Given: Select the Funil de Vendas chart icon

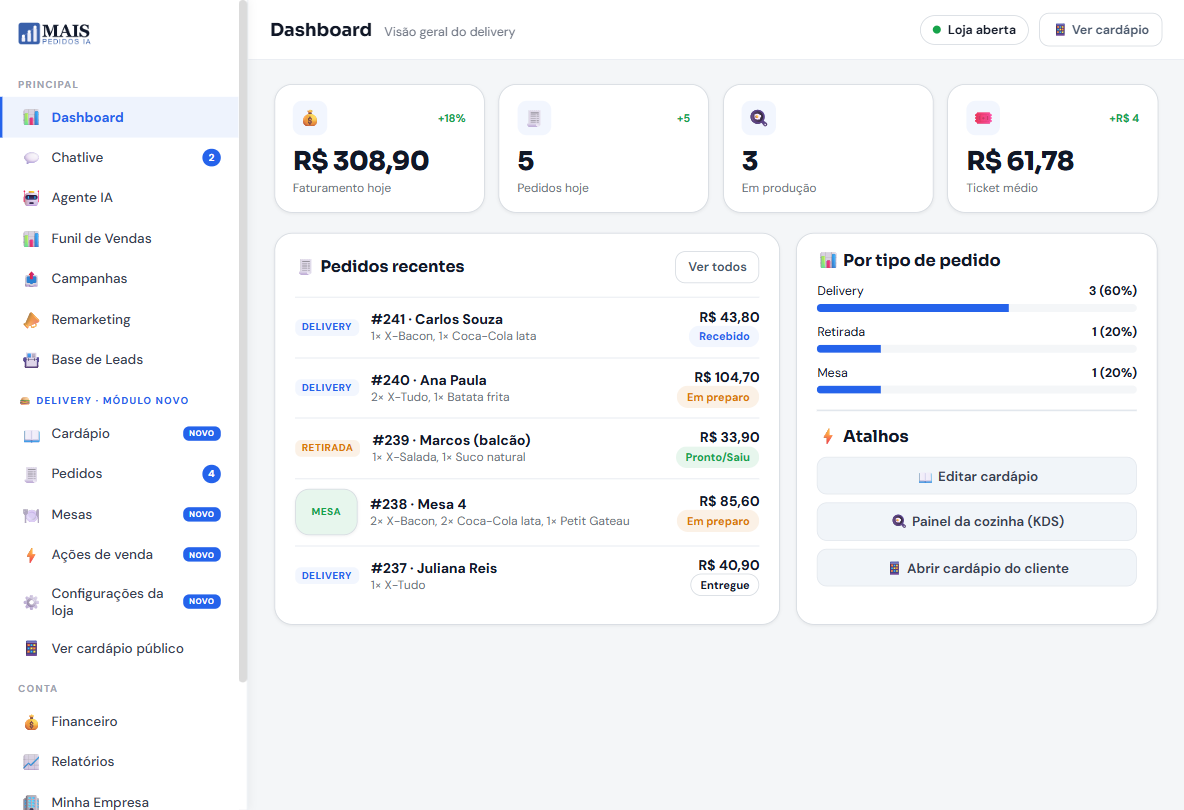Looking at the screenshot, I should (x=31, y=239).
